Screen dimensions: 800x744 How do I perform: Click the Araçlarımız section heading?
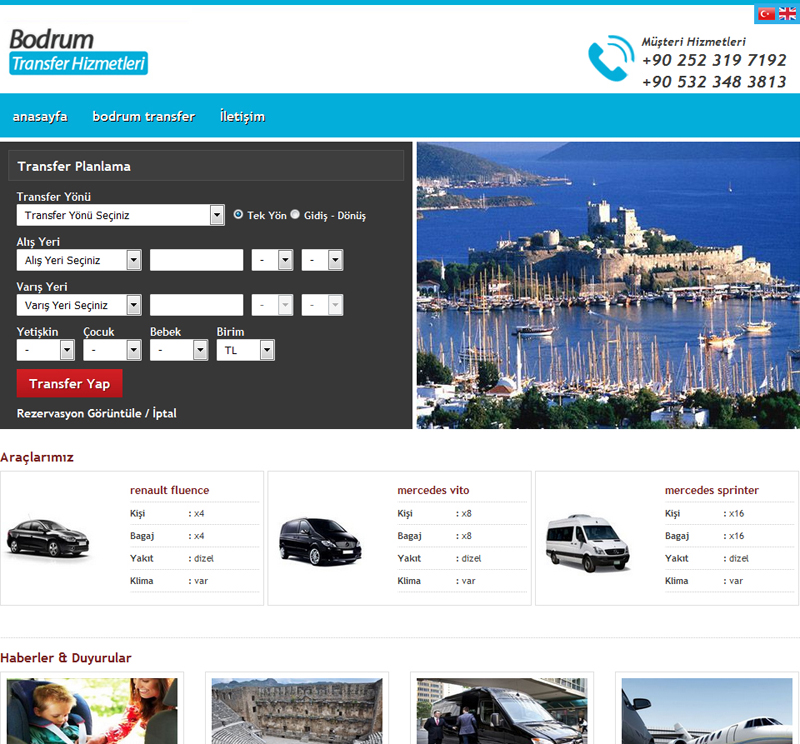click(x=37, y=457)
